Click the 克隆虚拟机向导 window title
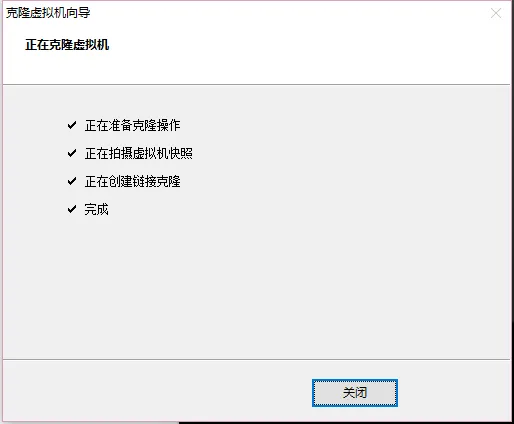 pos(48,13)
